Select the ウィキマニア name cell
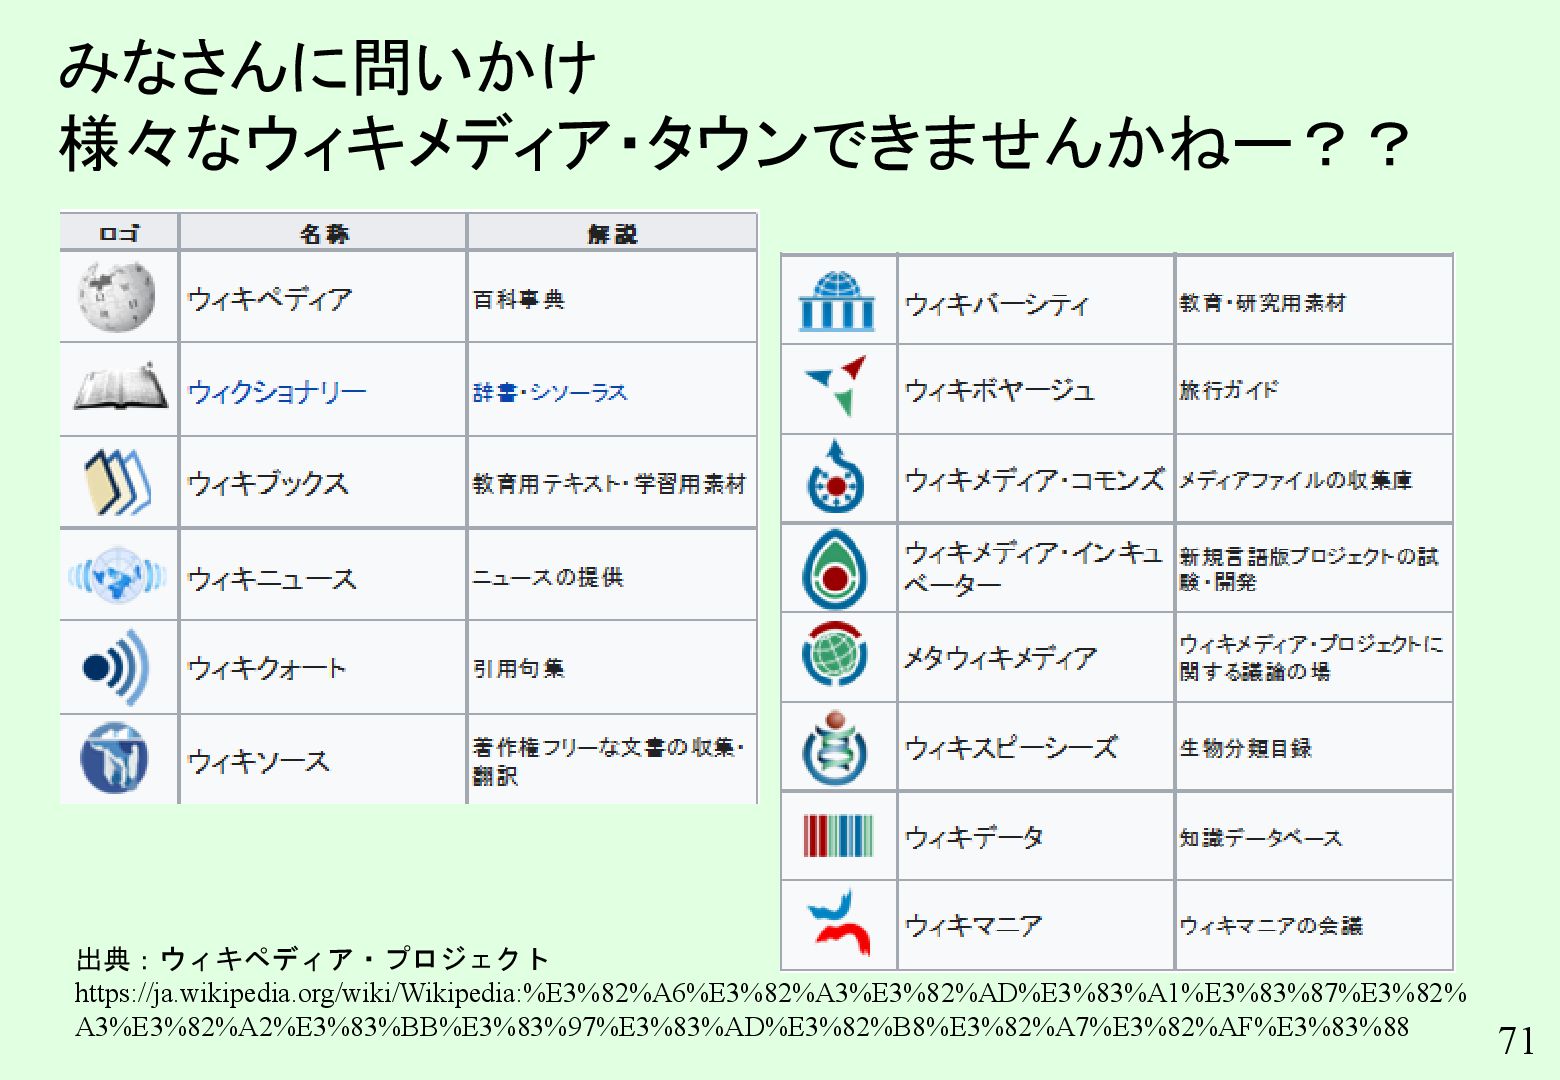Image resolution: width=1560 pixels, height=1080 pixels. [x=1036, y=925]
